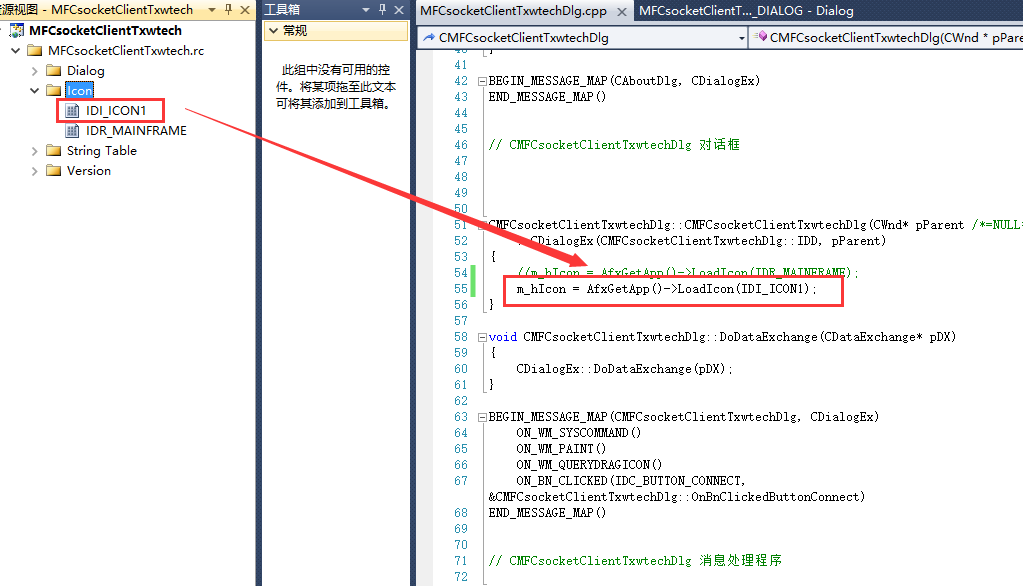Viewport: 1023px width, 586px height.
Task: Close the MFCsocketClientTxwtechDlg.cpp tab
Action: click(x=622, y=12)
